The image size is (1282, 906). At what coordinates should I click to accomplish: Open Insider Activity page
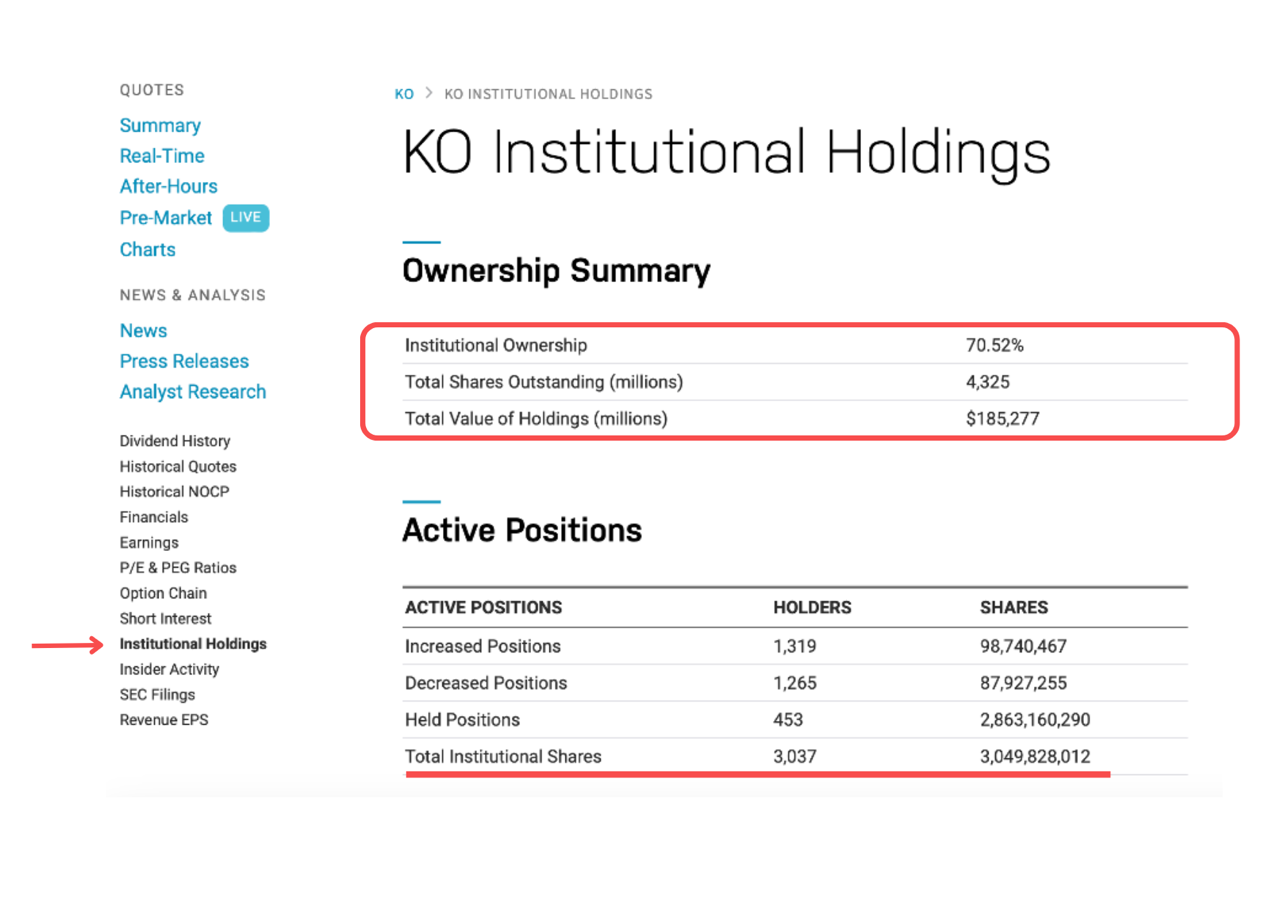tap(169, 670)
